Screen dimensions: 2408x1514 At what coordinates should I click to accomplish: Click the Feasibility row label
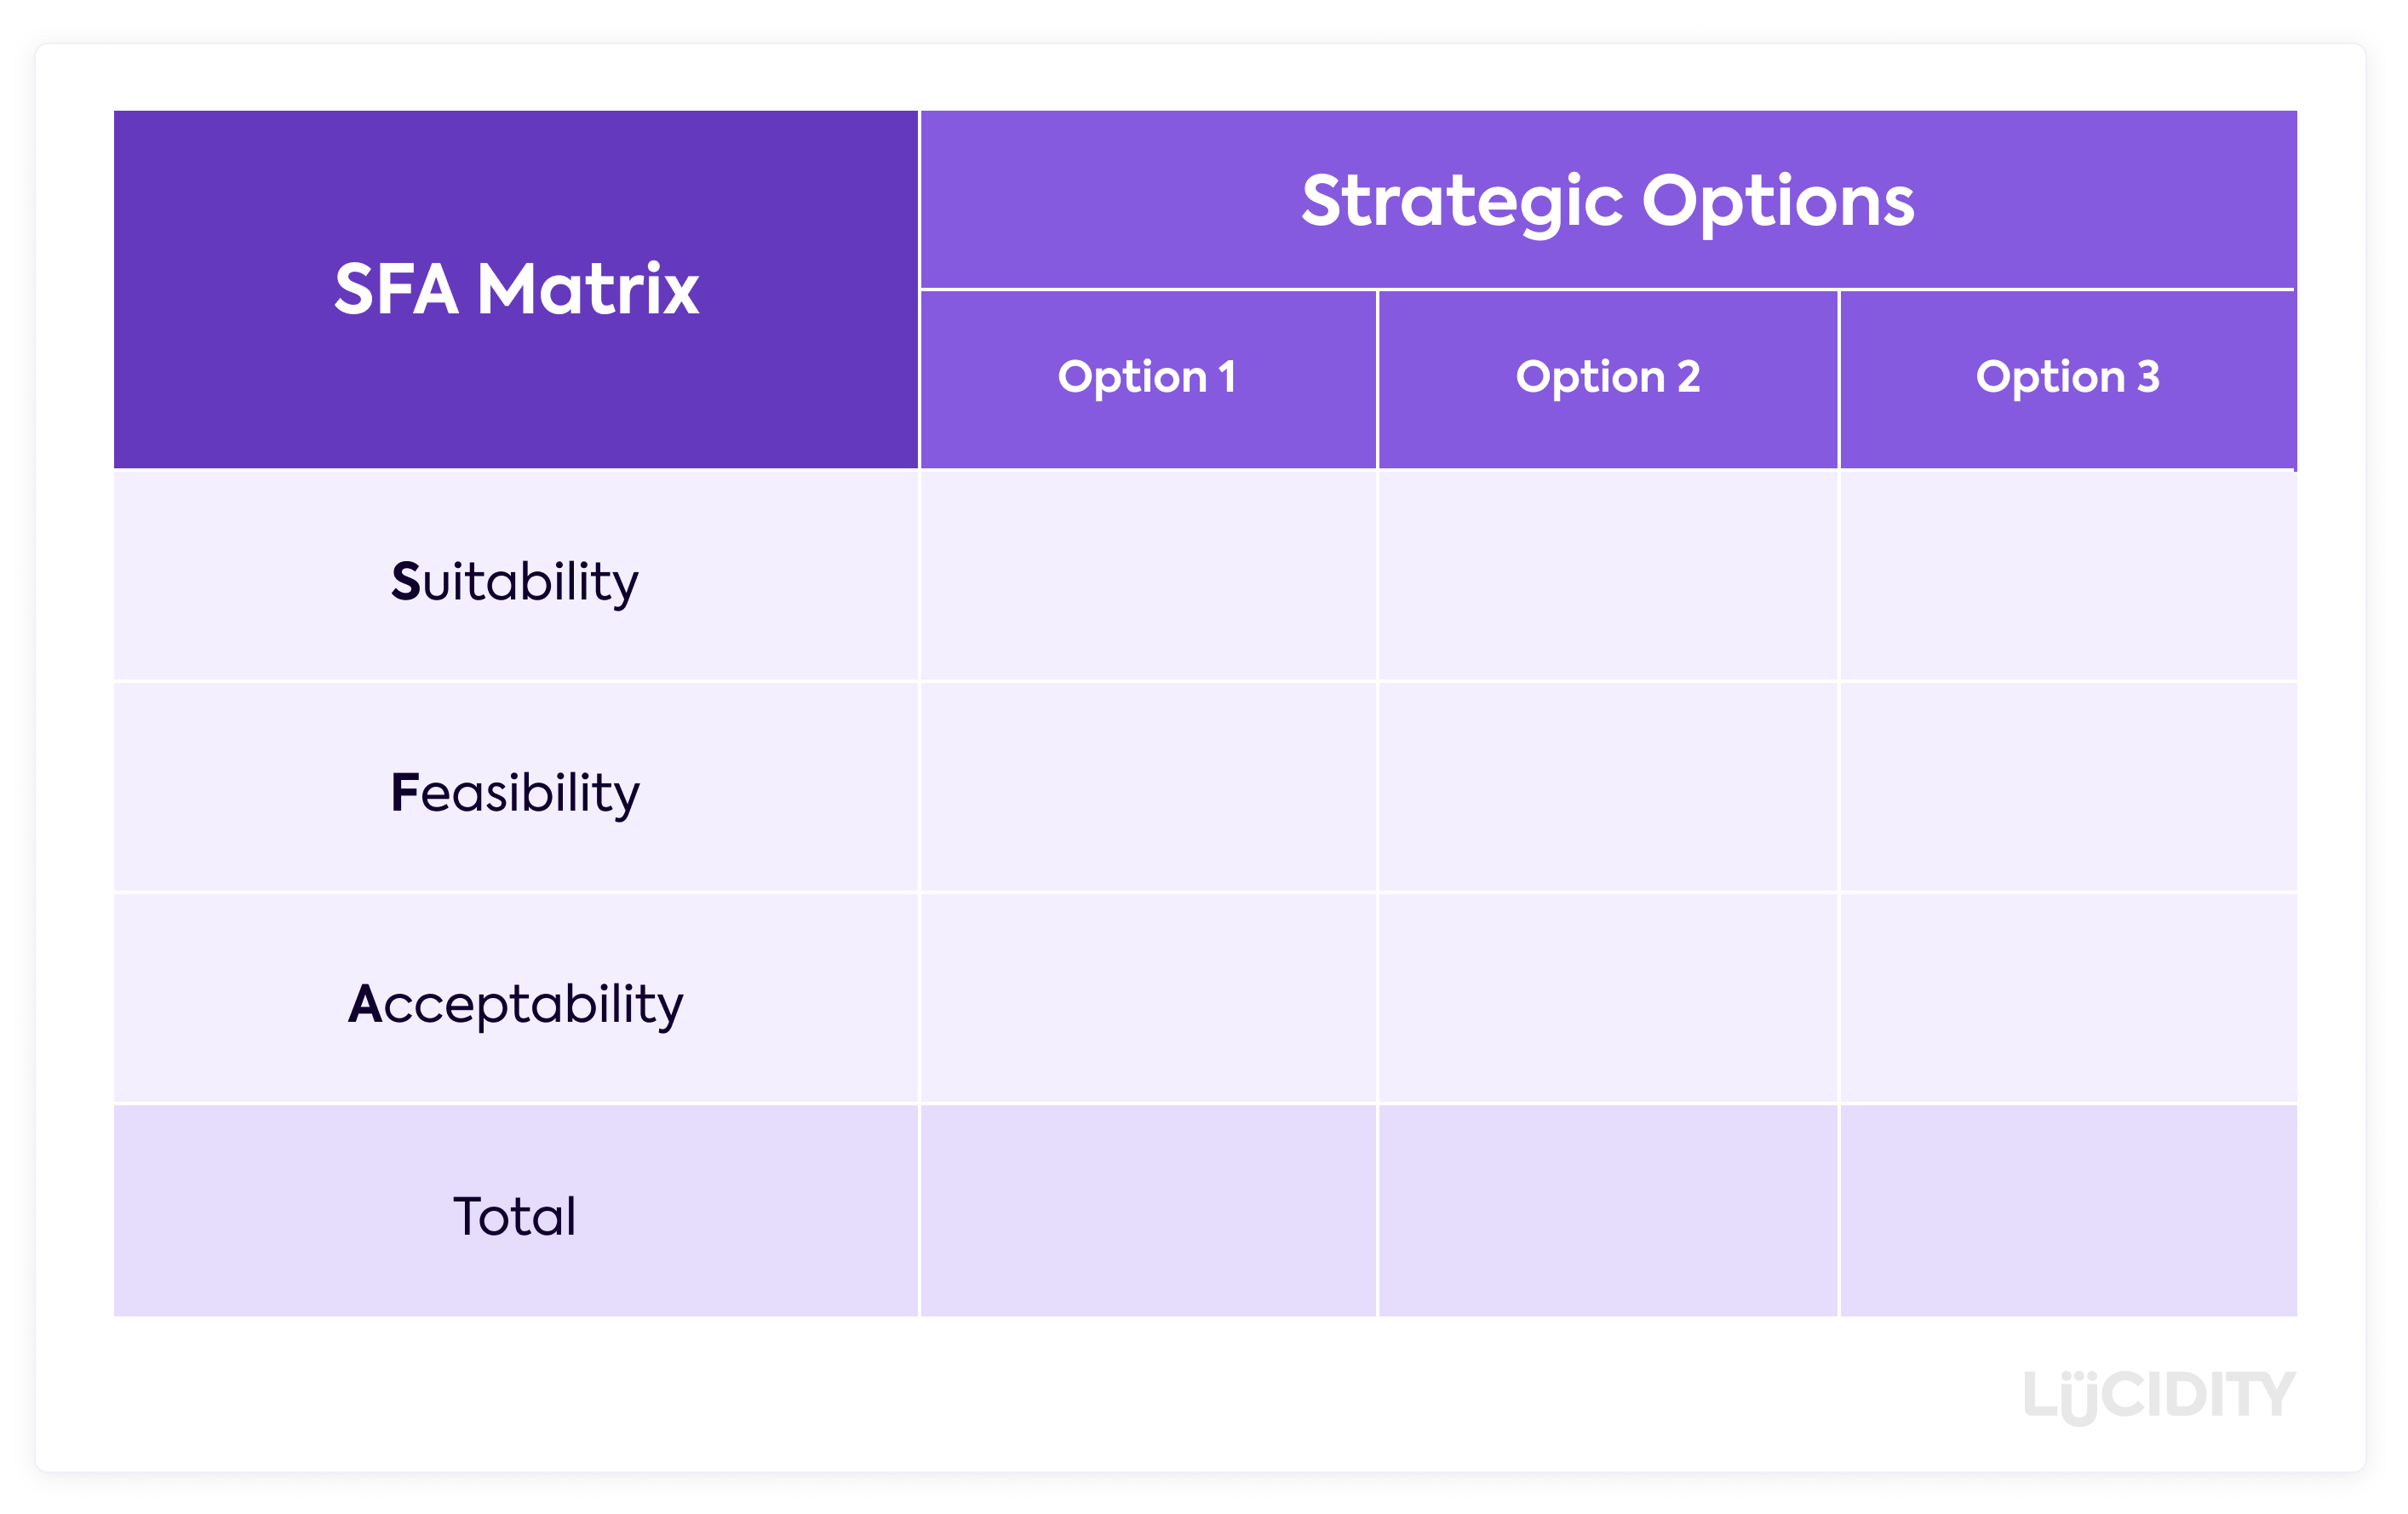(x=516, y=791)
